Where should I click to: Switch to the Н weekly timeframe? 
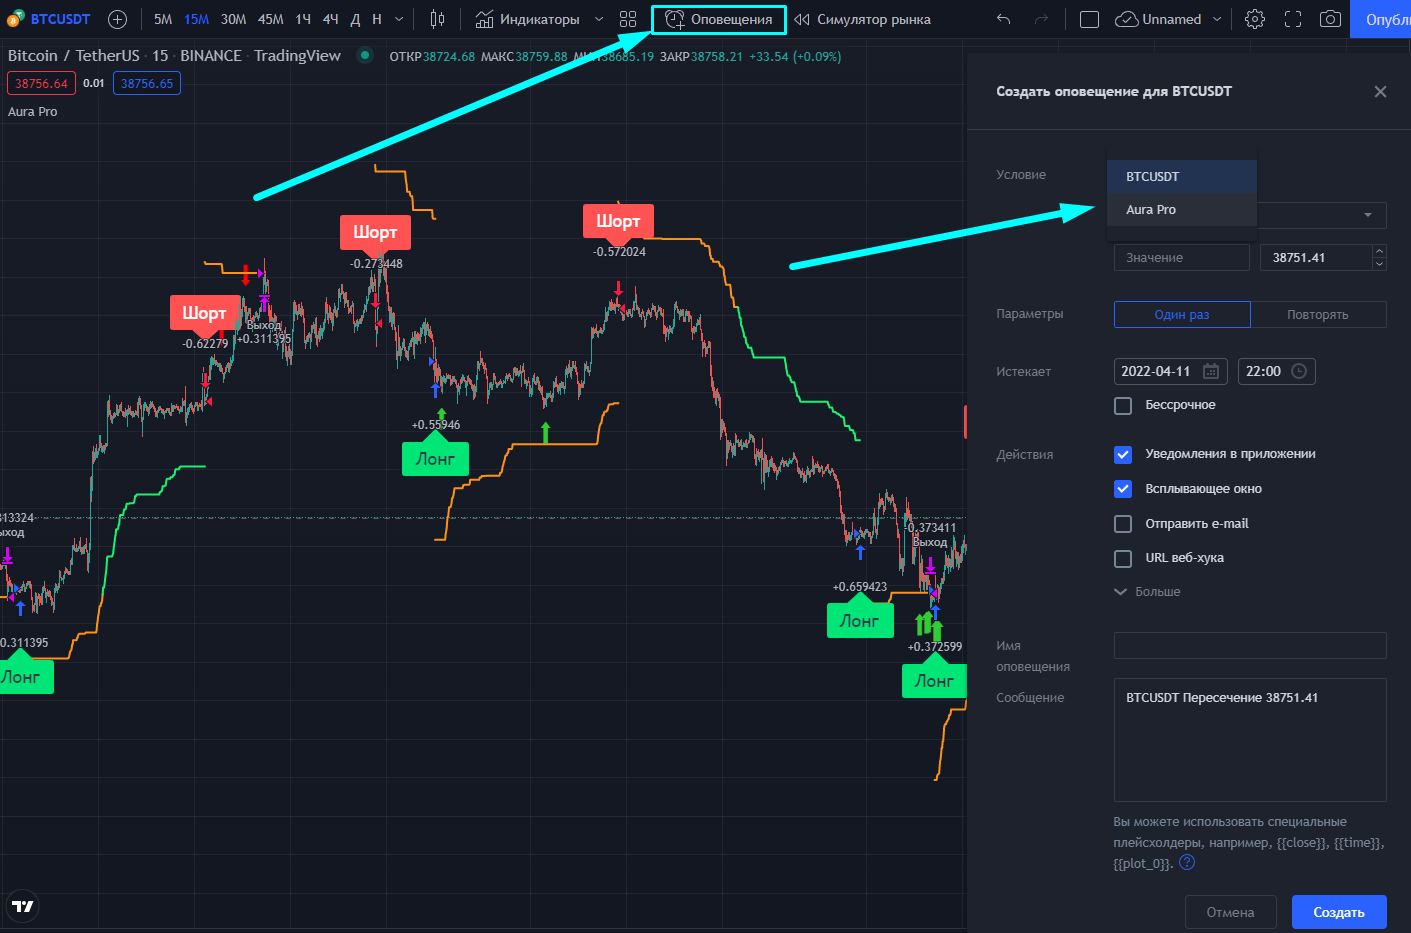tap(377, 19)
